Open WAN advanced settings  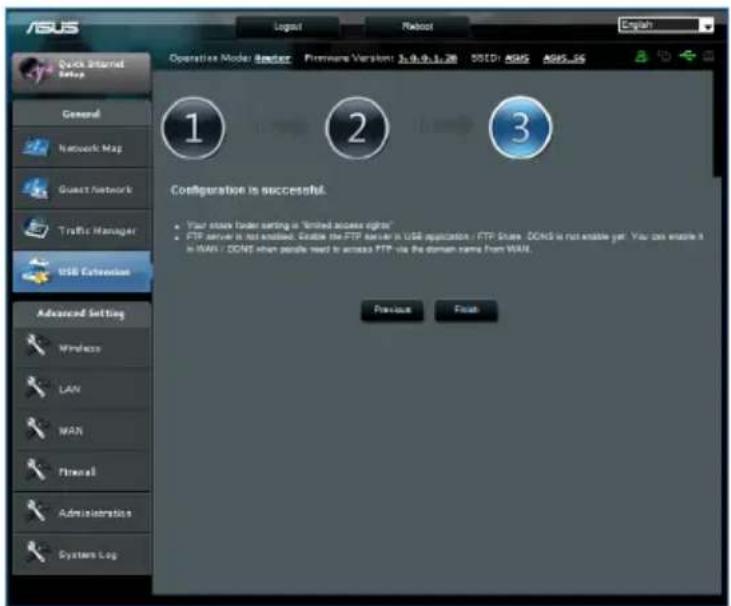[x=82, y=430]
